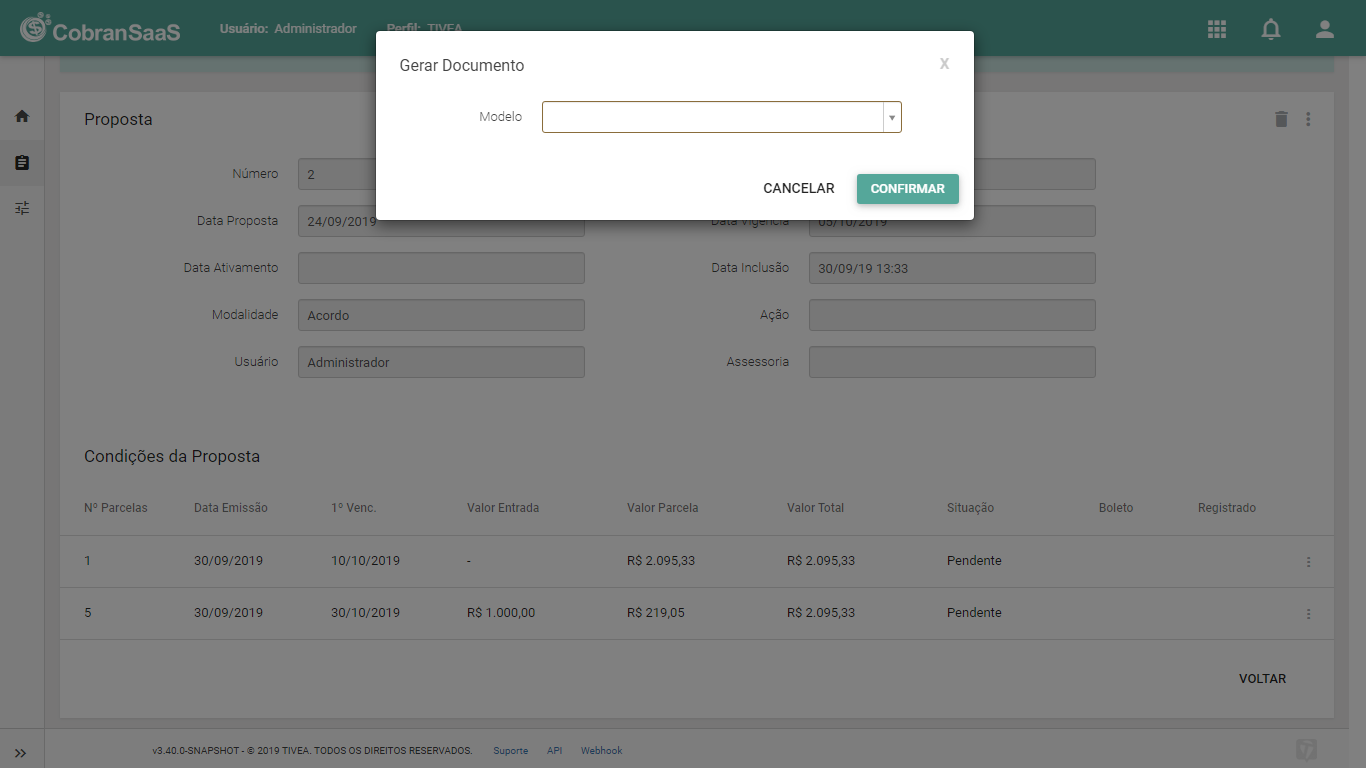Viewport: 1366px width, 768px height.
Task: Open the Webhook footer link
Action: [601, 751]
